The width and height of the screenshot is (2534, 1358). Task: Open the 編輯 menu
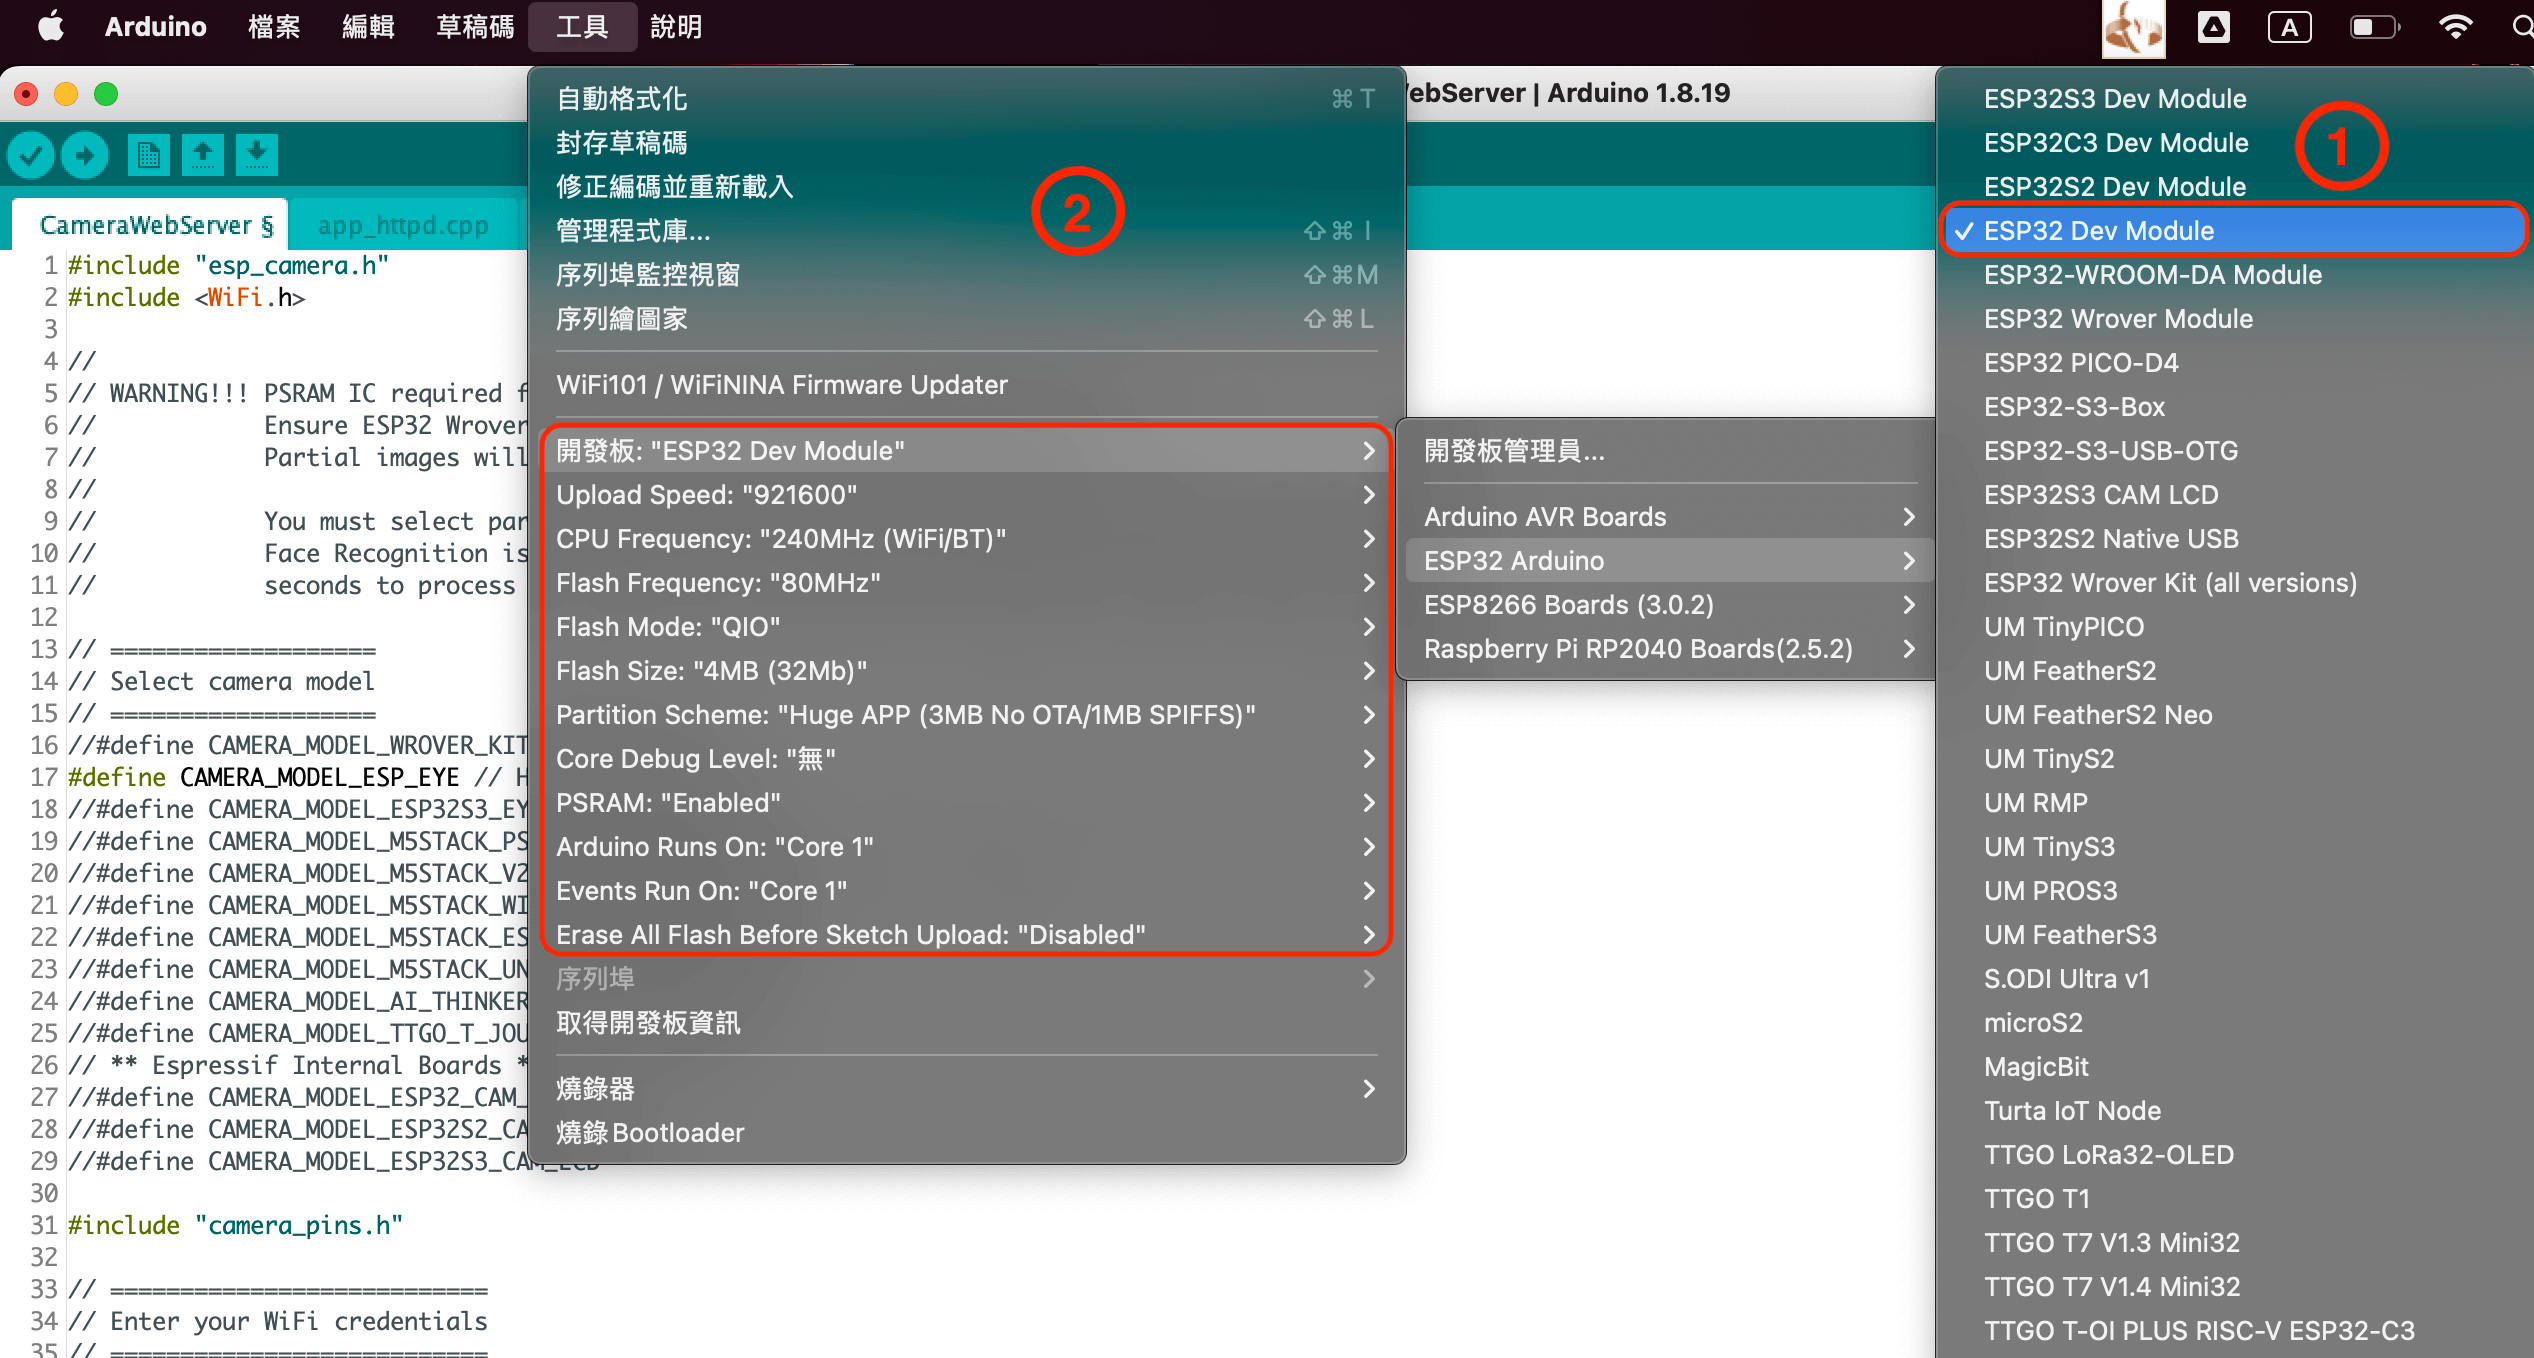368,27
